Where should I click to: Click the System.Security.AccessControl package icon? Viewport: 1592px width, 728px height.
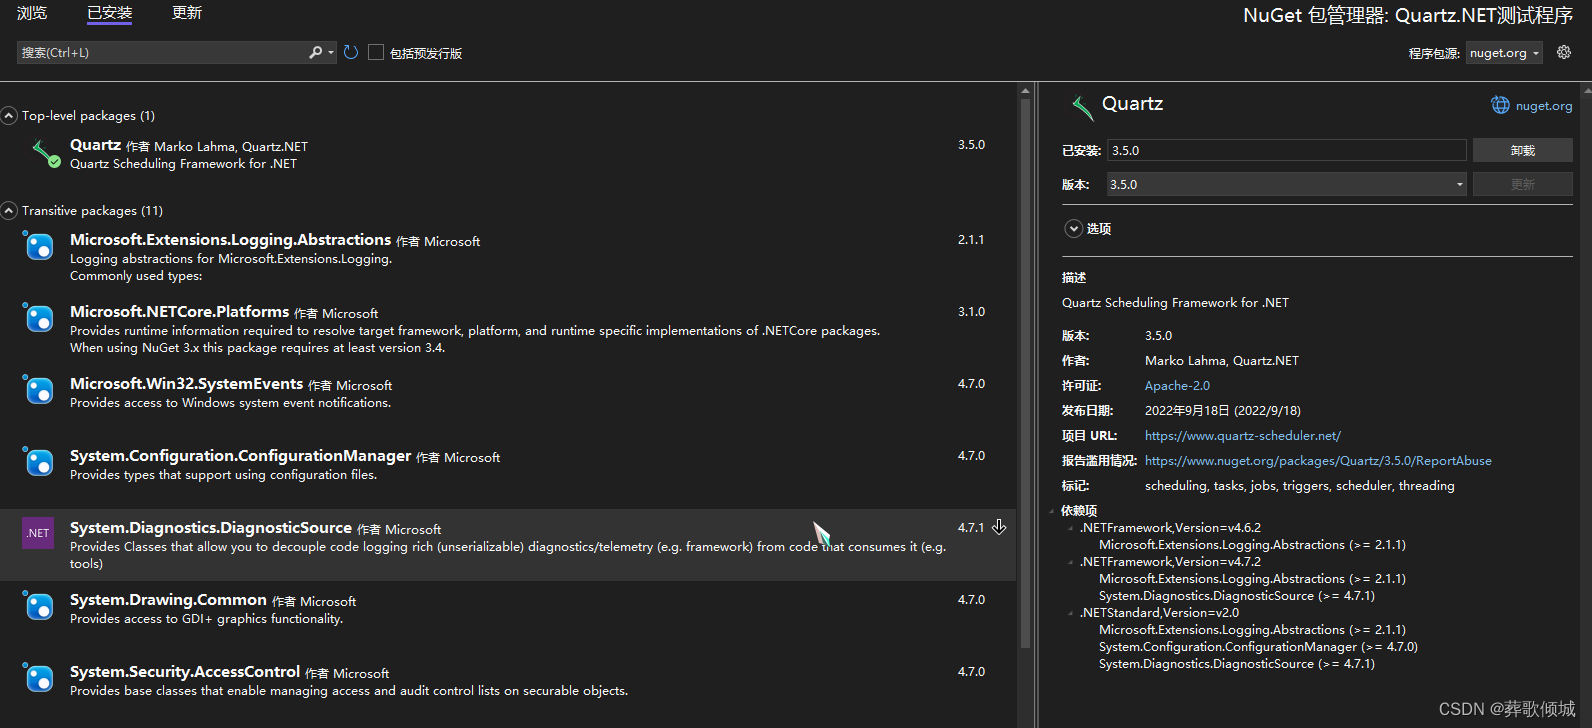(x=38, y=677)
